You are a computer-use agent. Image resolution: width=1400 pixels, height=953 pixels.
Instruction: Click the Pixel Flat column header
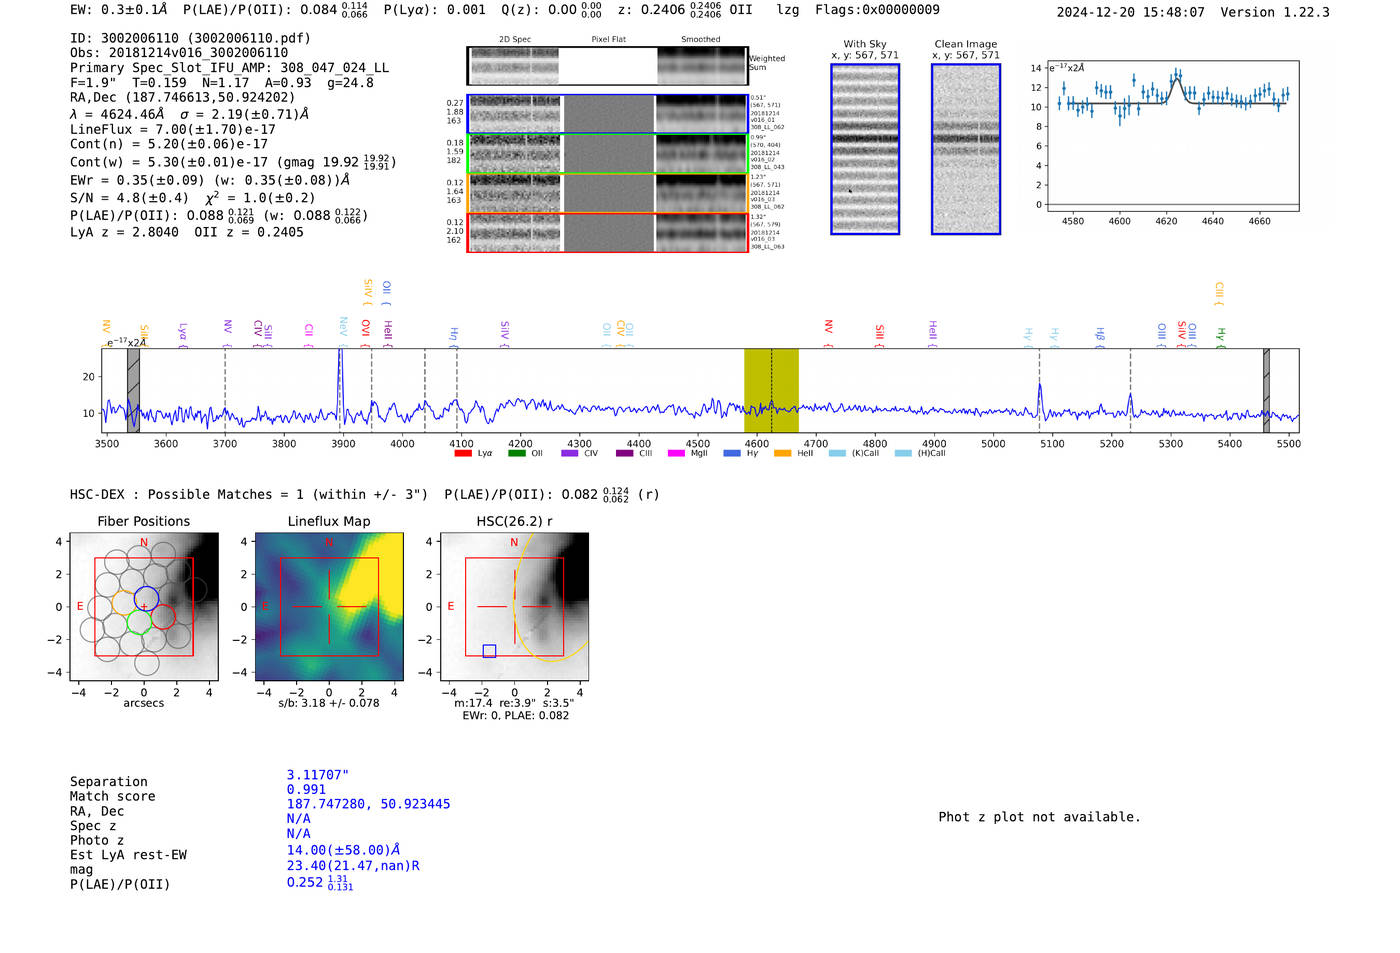coord(608,40)
